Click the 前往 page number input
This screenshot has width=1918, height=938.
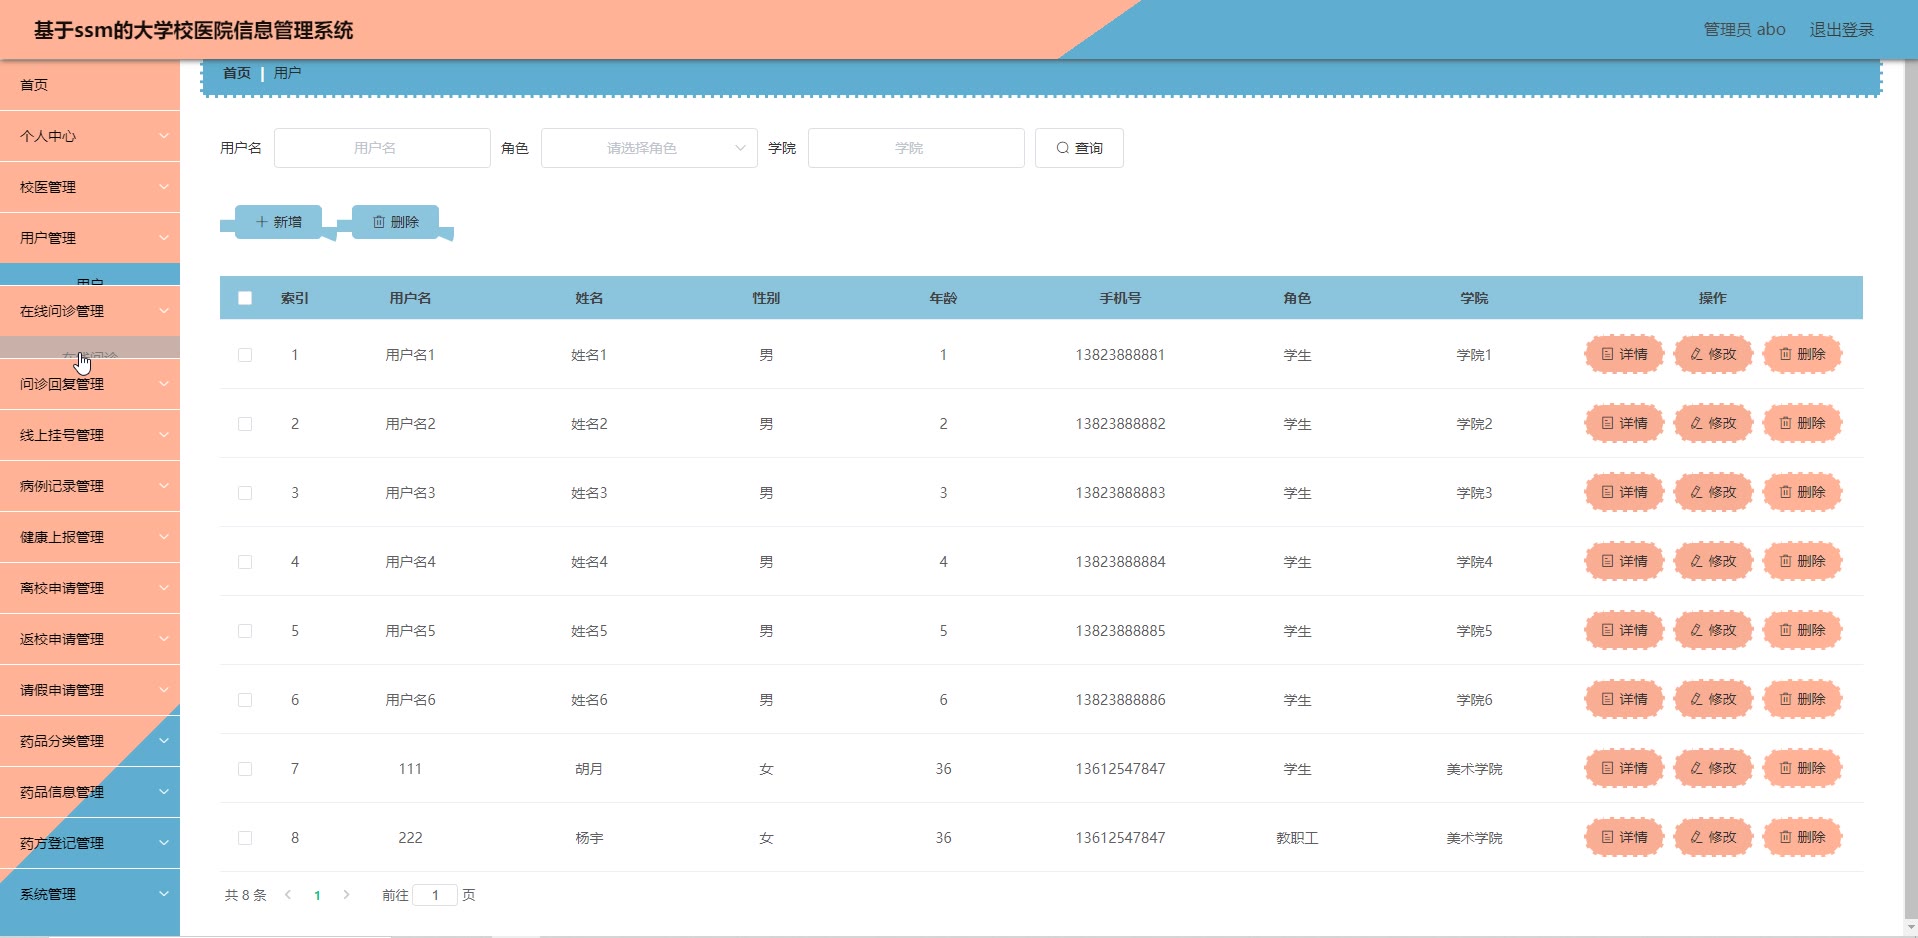435,895
